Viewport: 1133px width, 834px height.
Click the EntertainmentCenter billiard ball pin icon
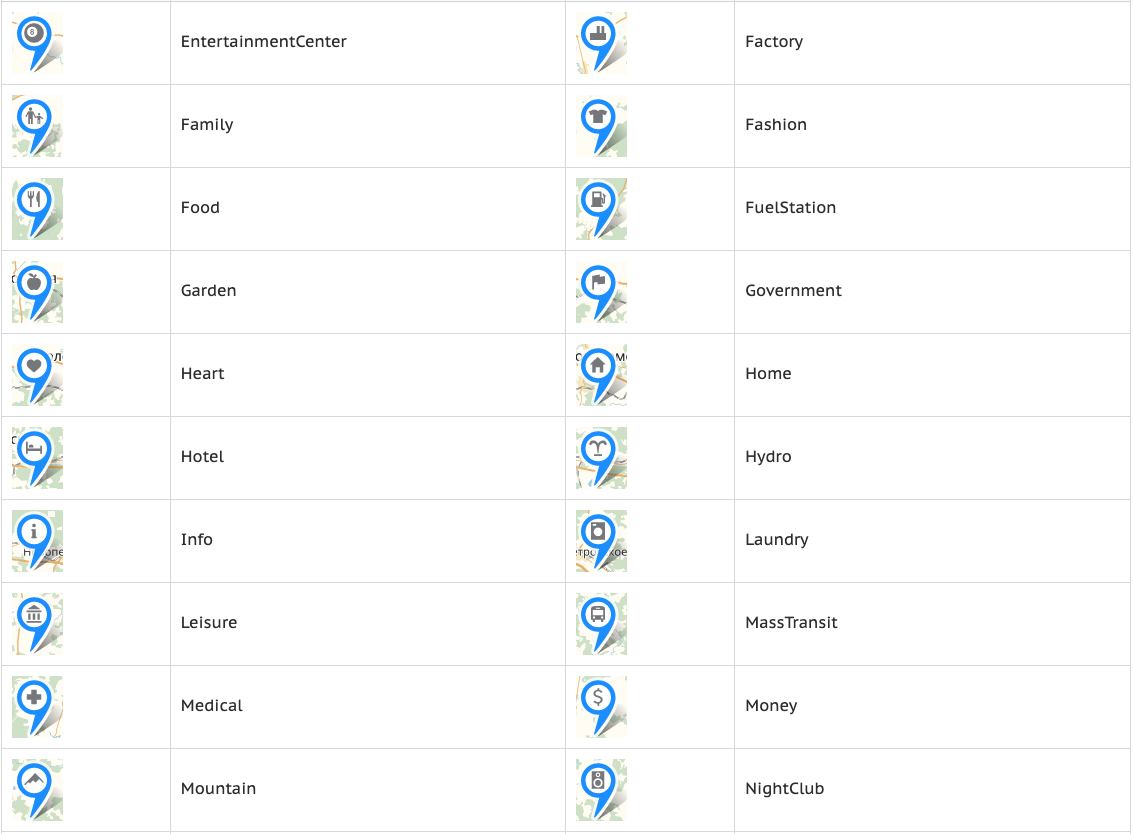click(x=37, y=43)
